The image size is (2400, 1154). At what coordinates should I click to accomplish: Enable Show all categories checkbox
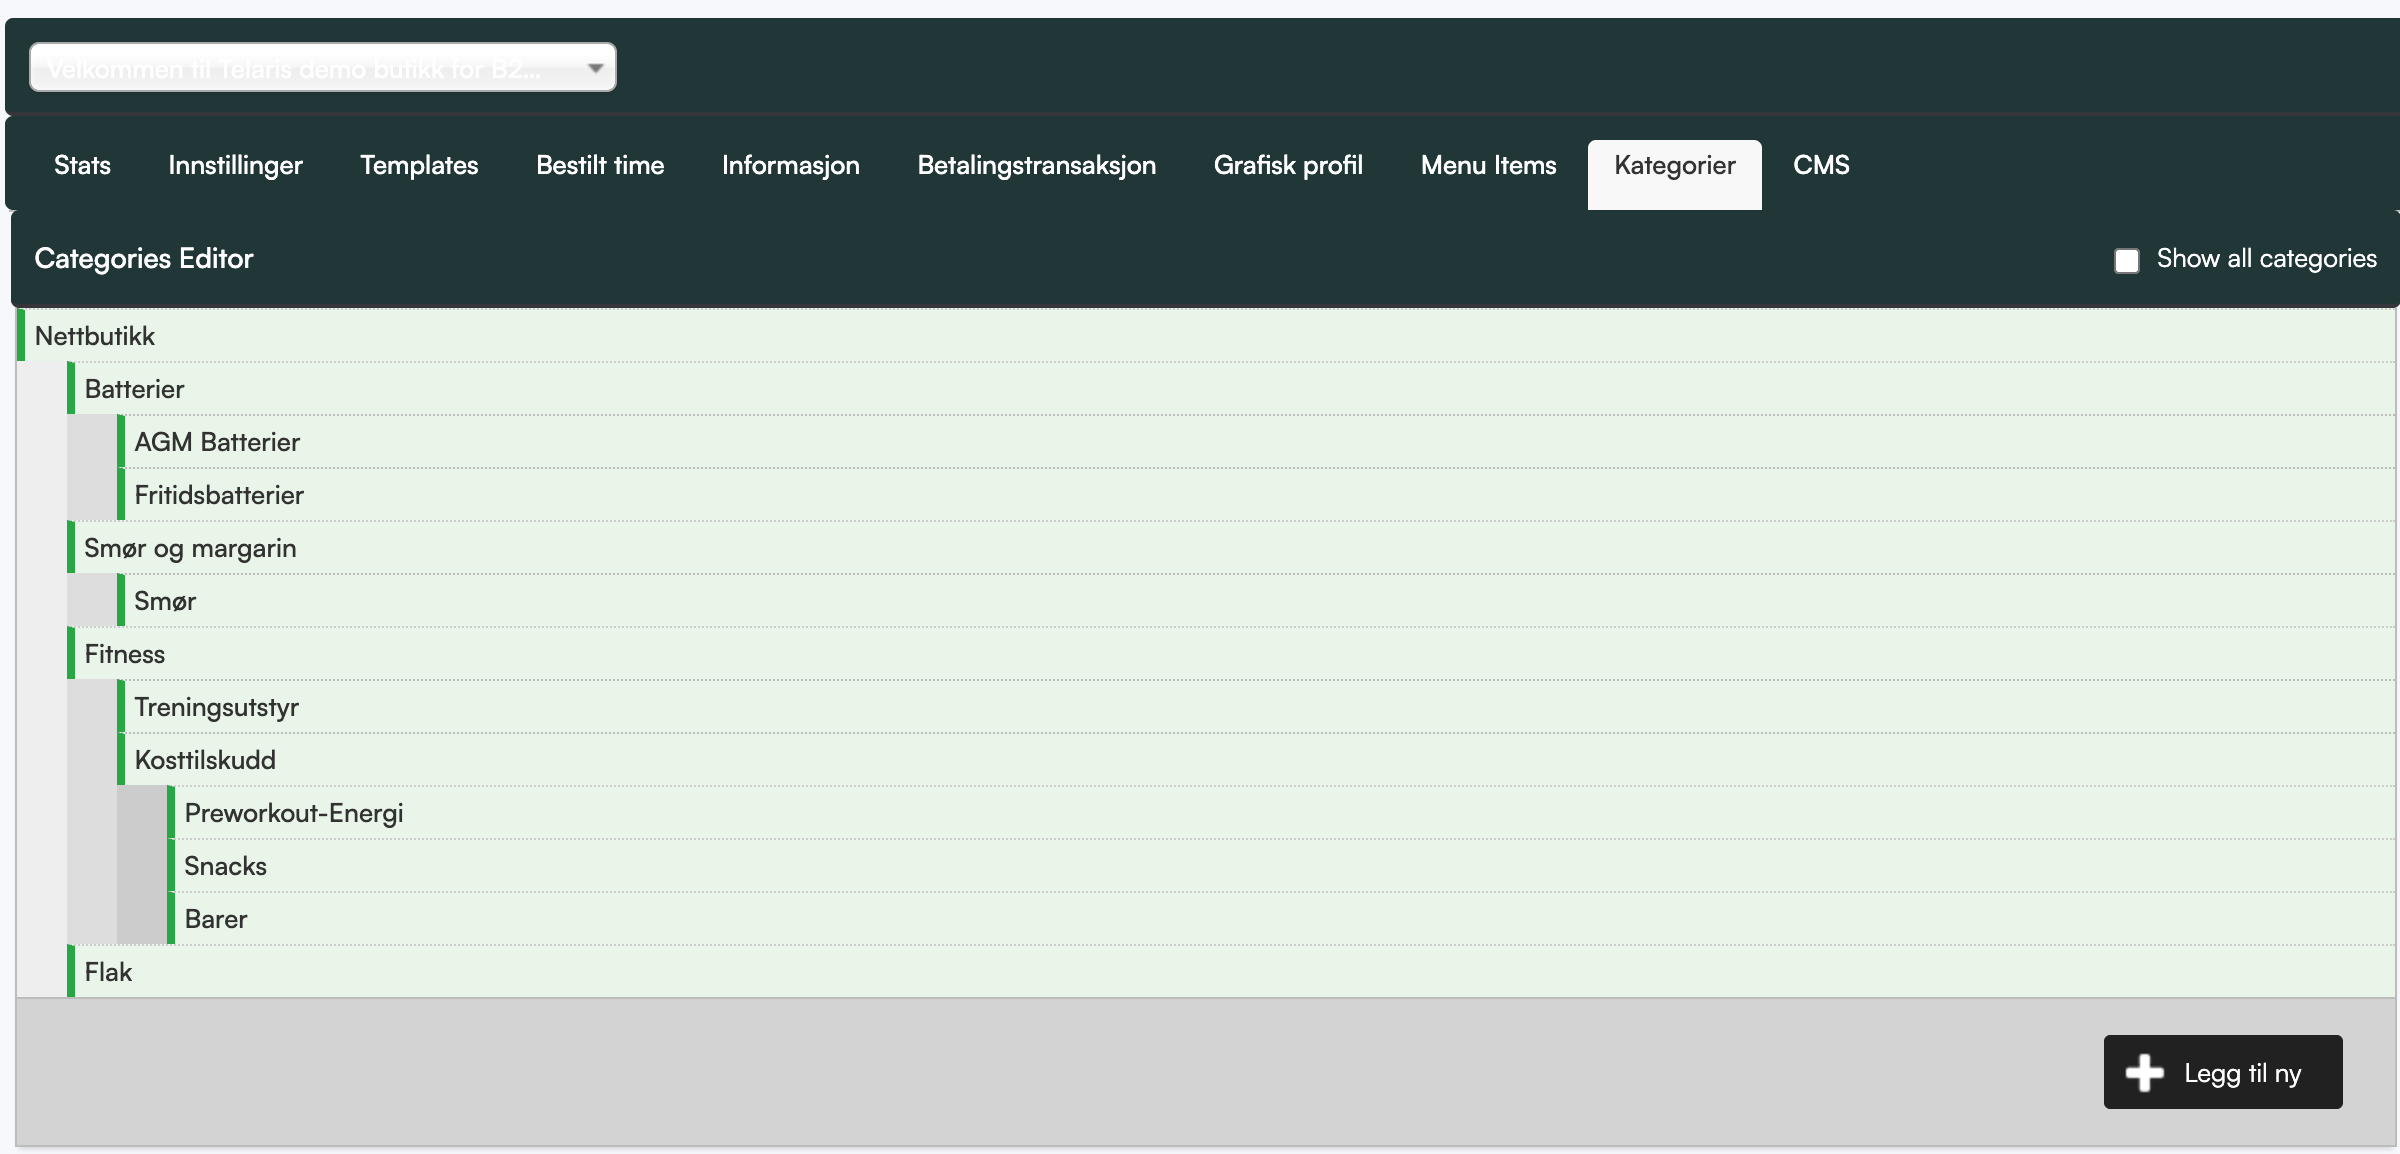pyautogui.click(x=2126, y=260)
